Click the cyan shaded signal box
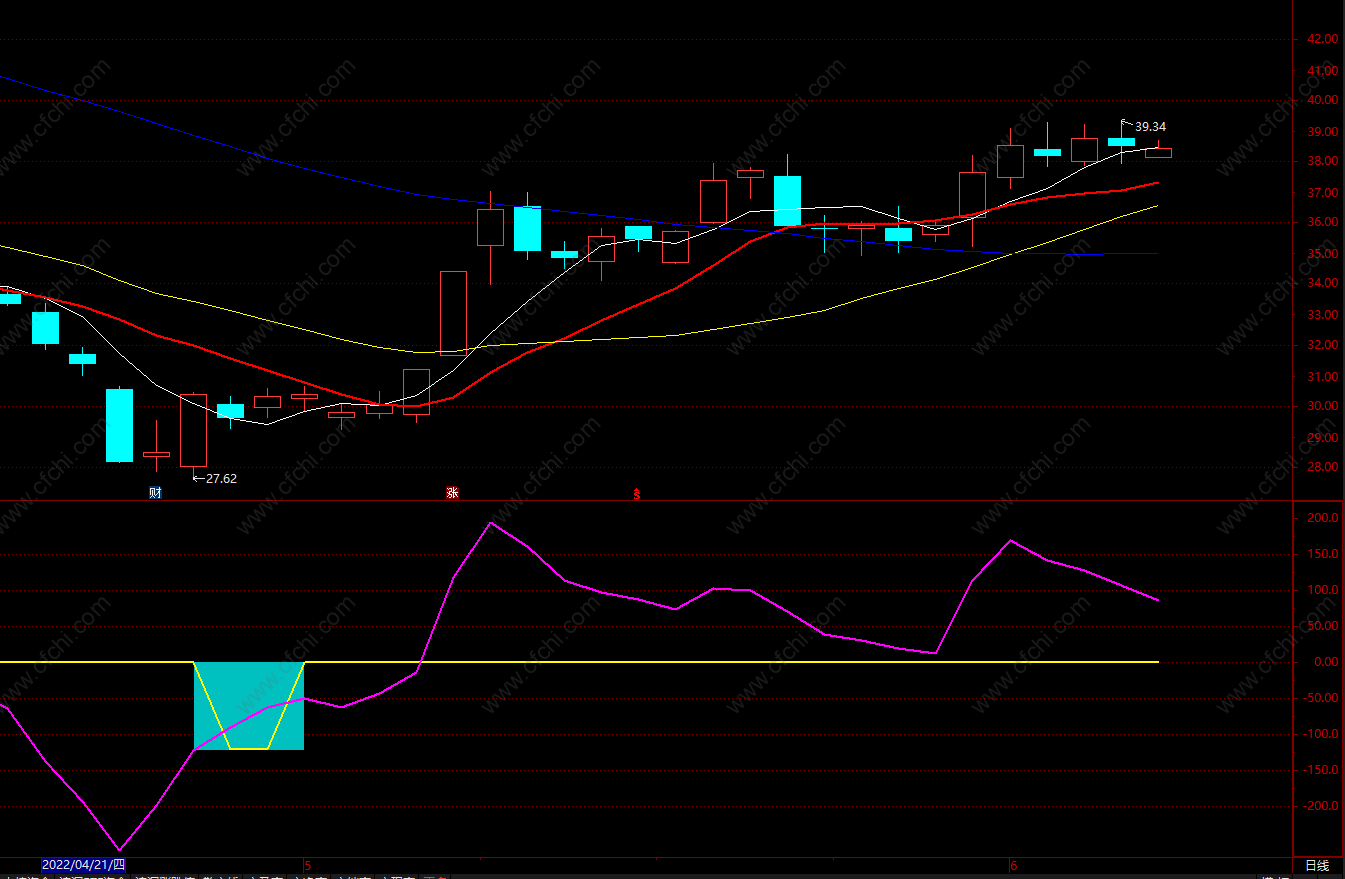The height and width of the screenshot is (879, 1345). pos(248,706)
